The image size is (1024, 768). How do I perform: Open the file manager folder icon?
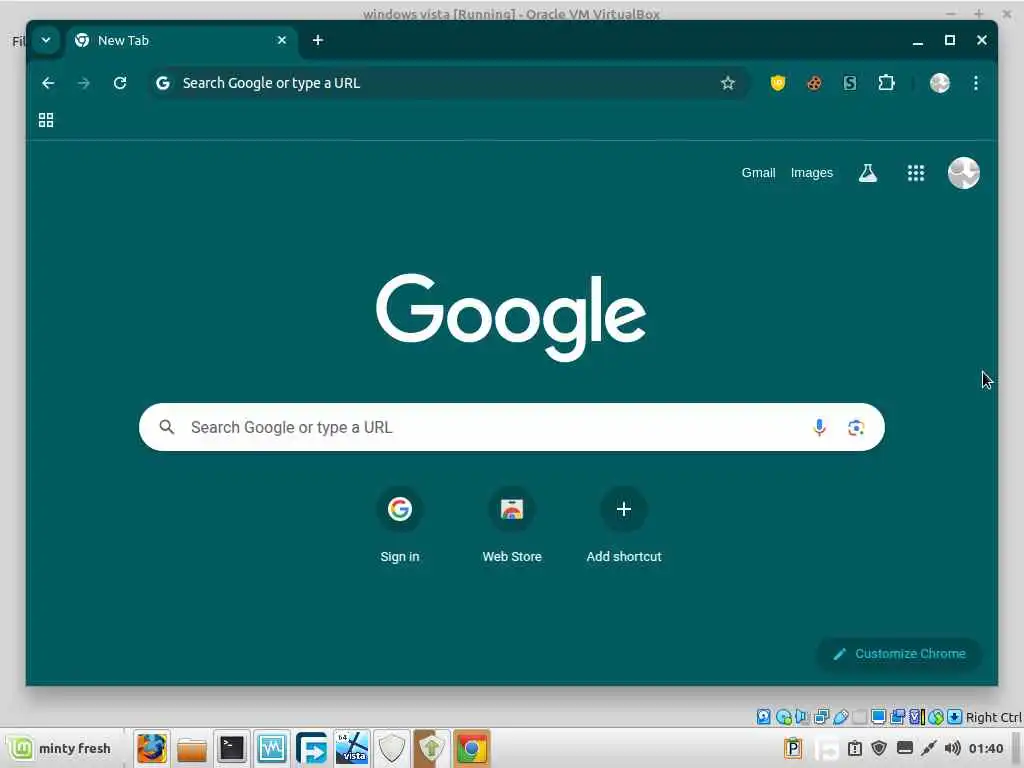tap(191, 748)
